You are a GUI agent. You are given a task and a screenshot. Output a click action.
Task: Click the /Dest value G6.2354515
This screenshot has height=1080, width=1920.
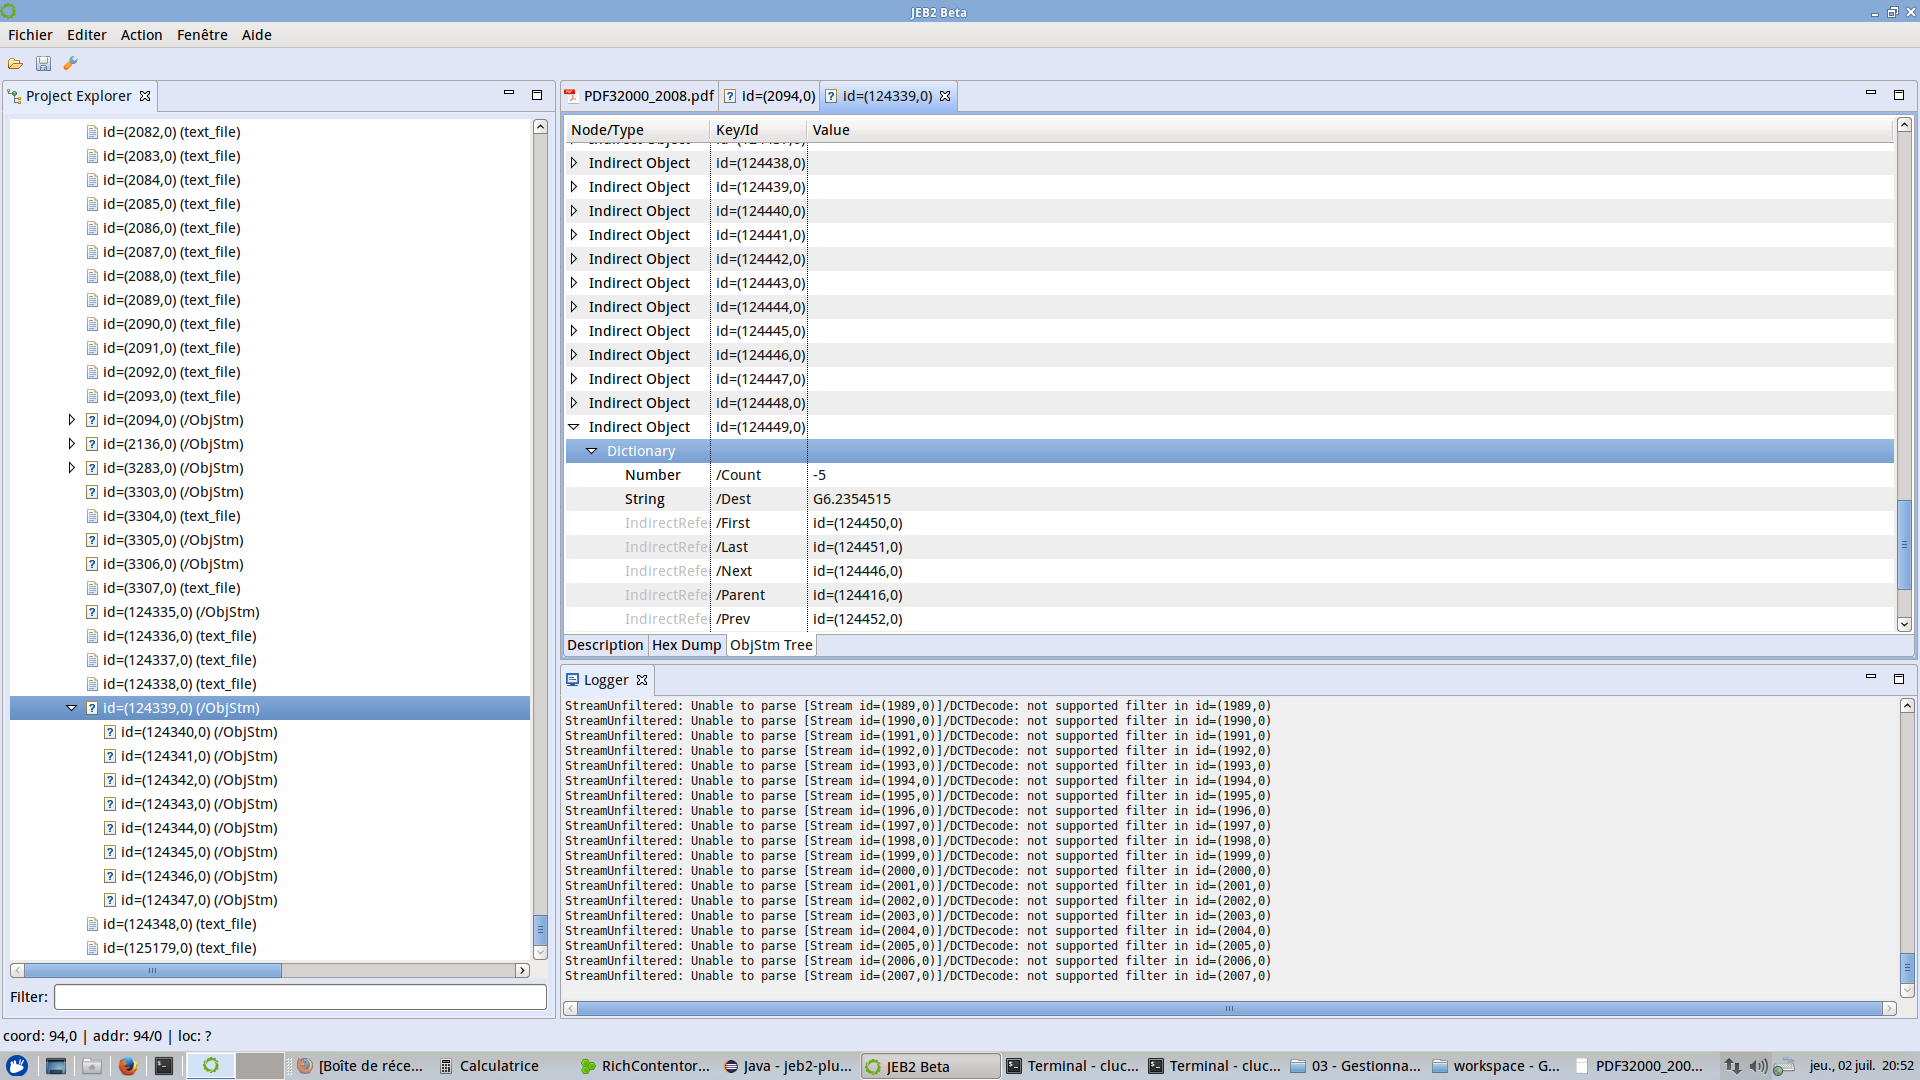click(851, 499)
